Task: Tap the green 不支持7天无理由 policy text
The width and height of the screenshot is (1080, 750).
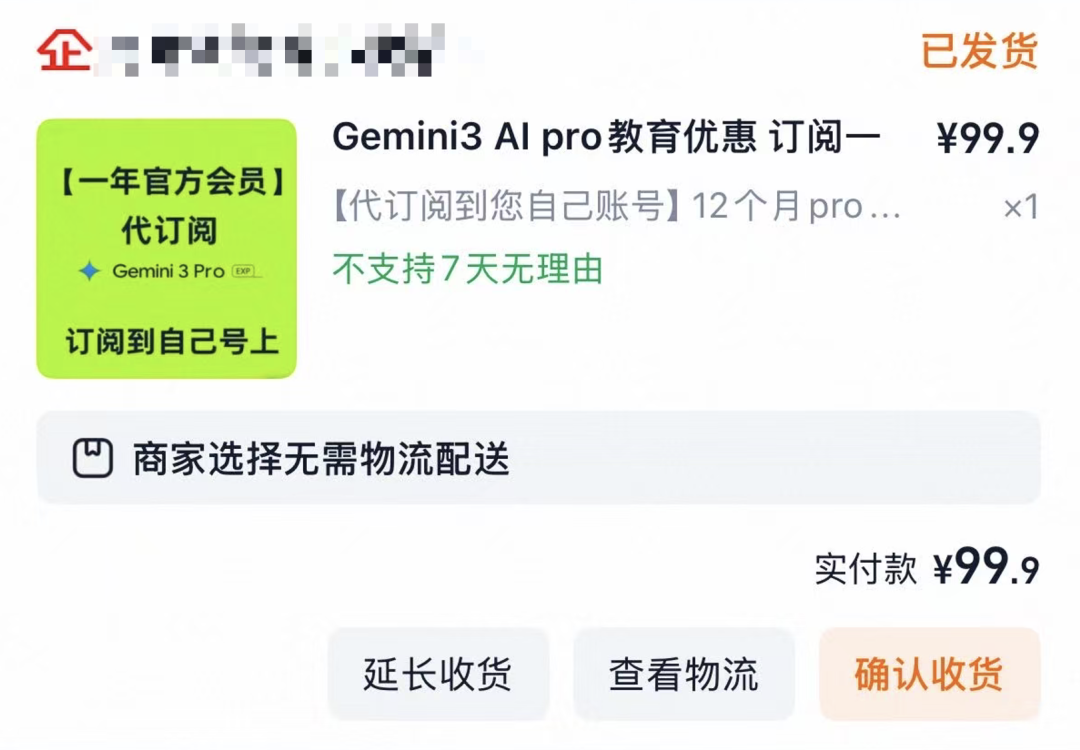Action: pyautogui.click(x=467, y=268)
